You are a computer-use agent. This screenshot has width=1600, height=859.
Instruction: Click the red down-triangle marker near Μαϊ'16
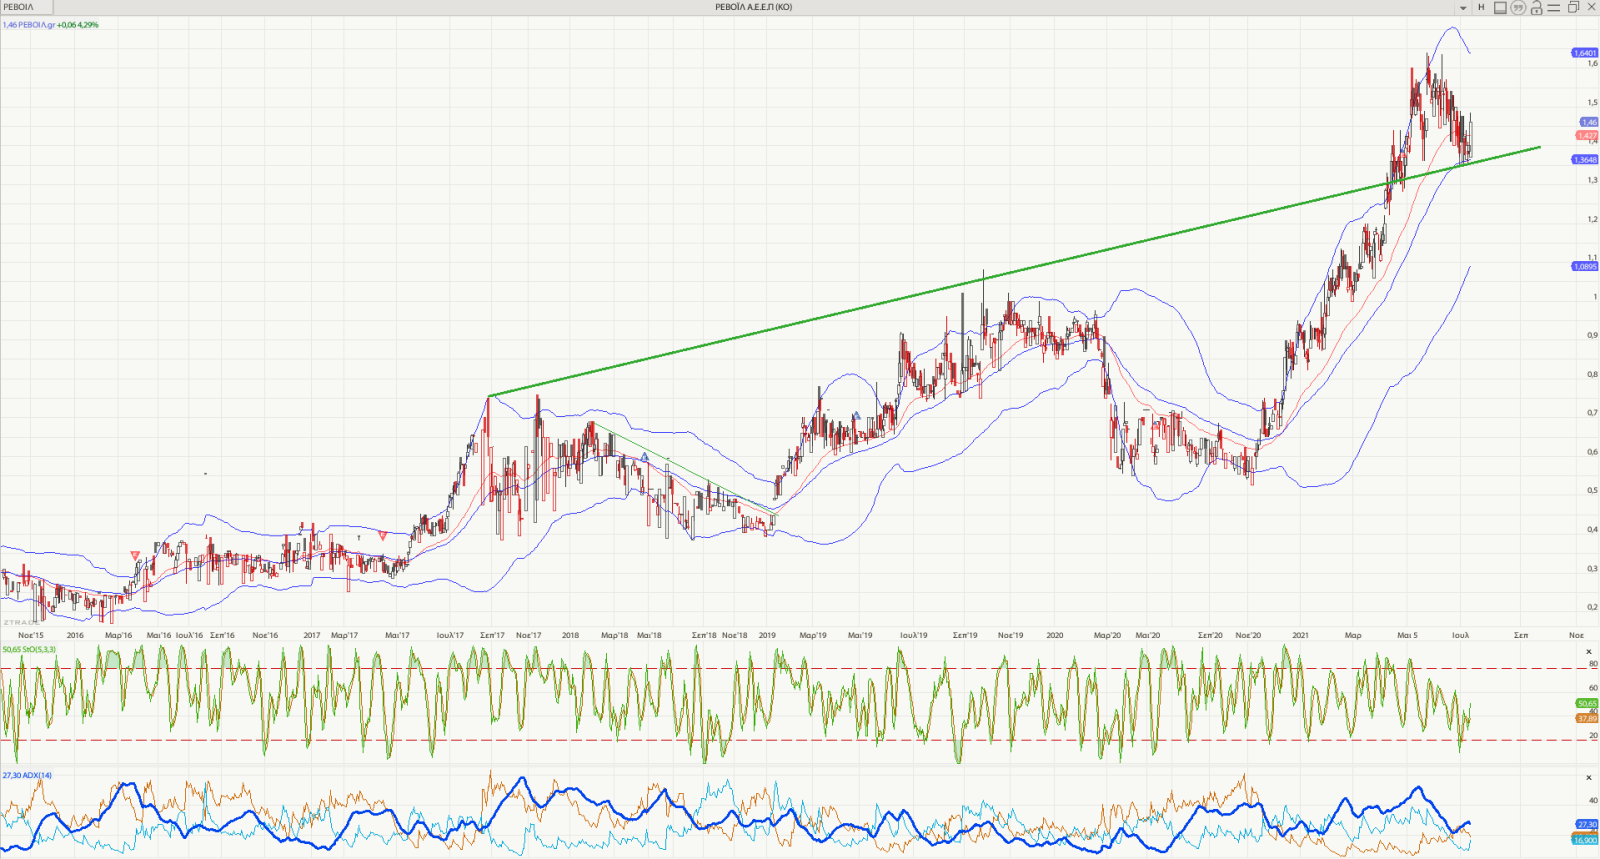(x=135, y=555)
